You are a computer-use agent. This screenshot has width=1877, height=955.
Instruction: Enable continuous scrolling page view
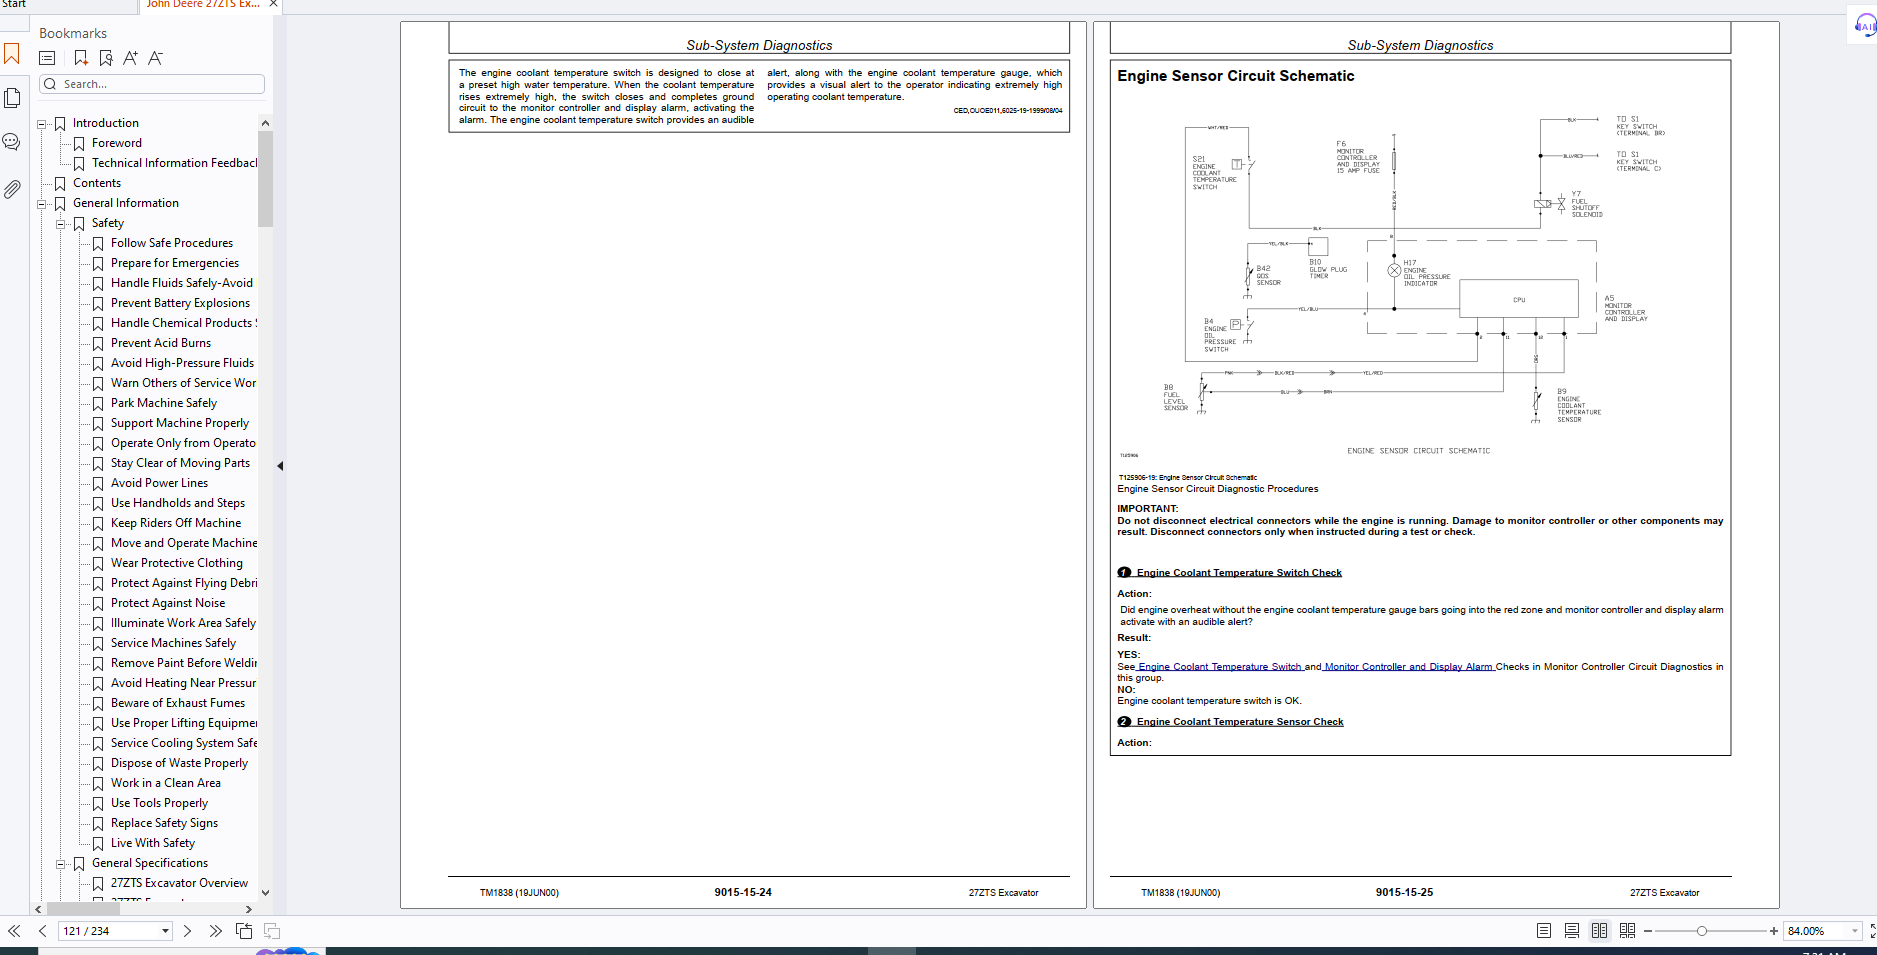pyautogui.click(x=1572, y=931)
